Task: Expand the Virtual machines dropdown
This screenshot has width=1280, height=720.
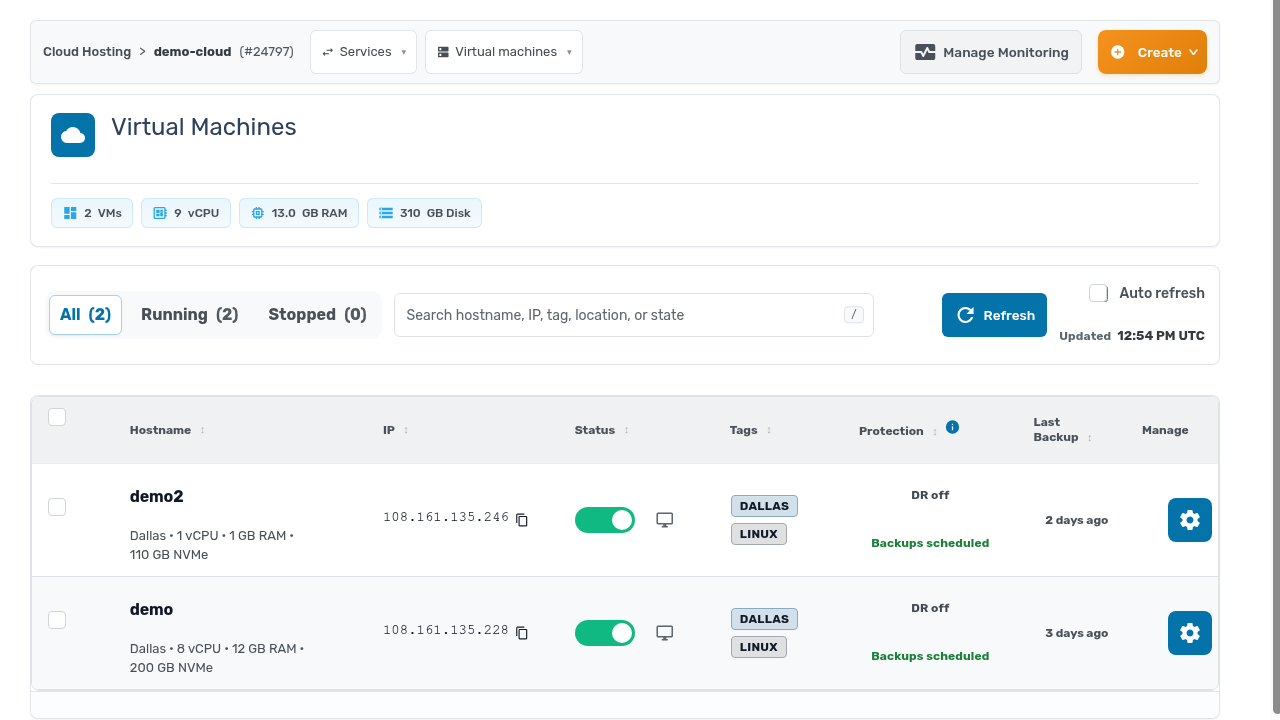Action: (504, 52)
